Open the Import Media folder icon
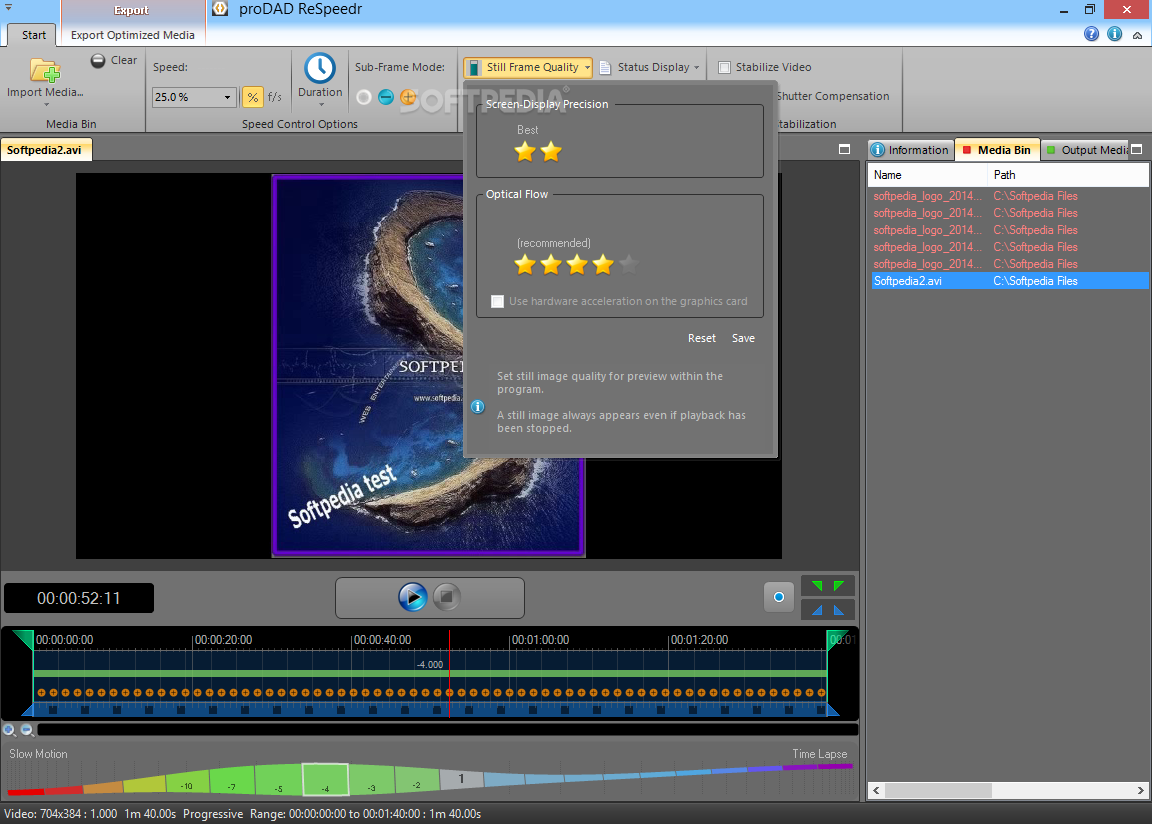Screen dimensions: 1152x824 coord(45,71)
